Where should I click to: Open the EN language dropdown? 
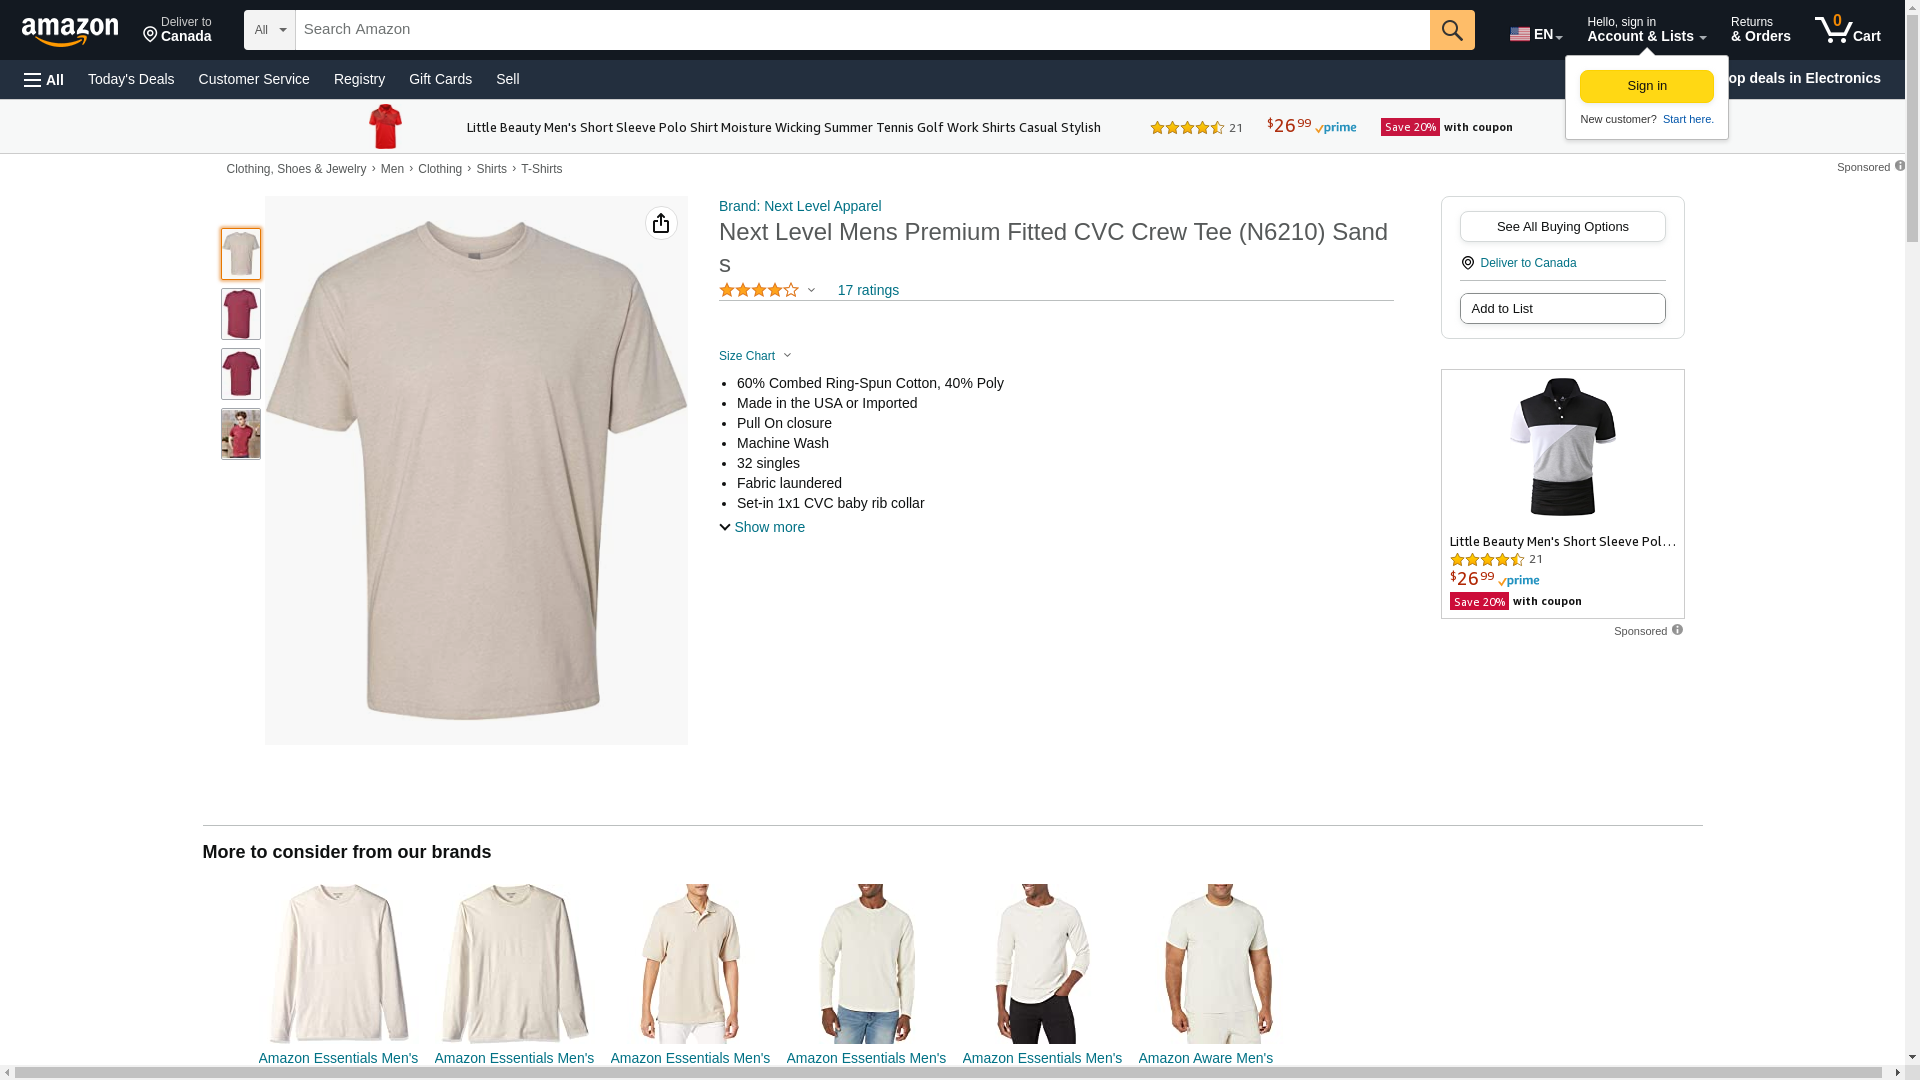[x=1535, y=34]
